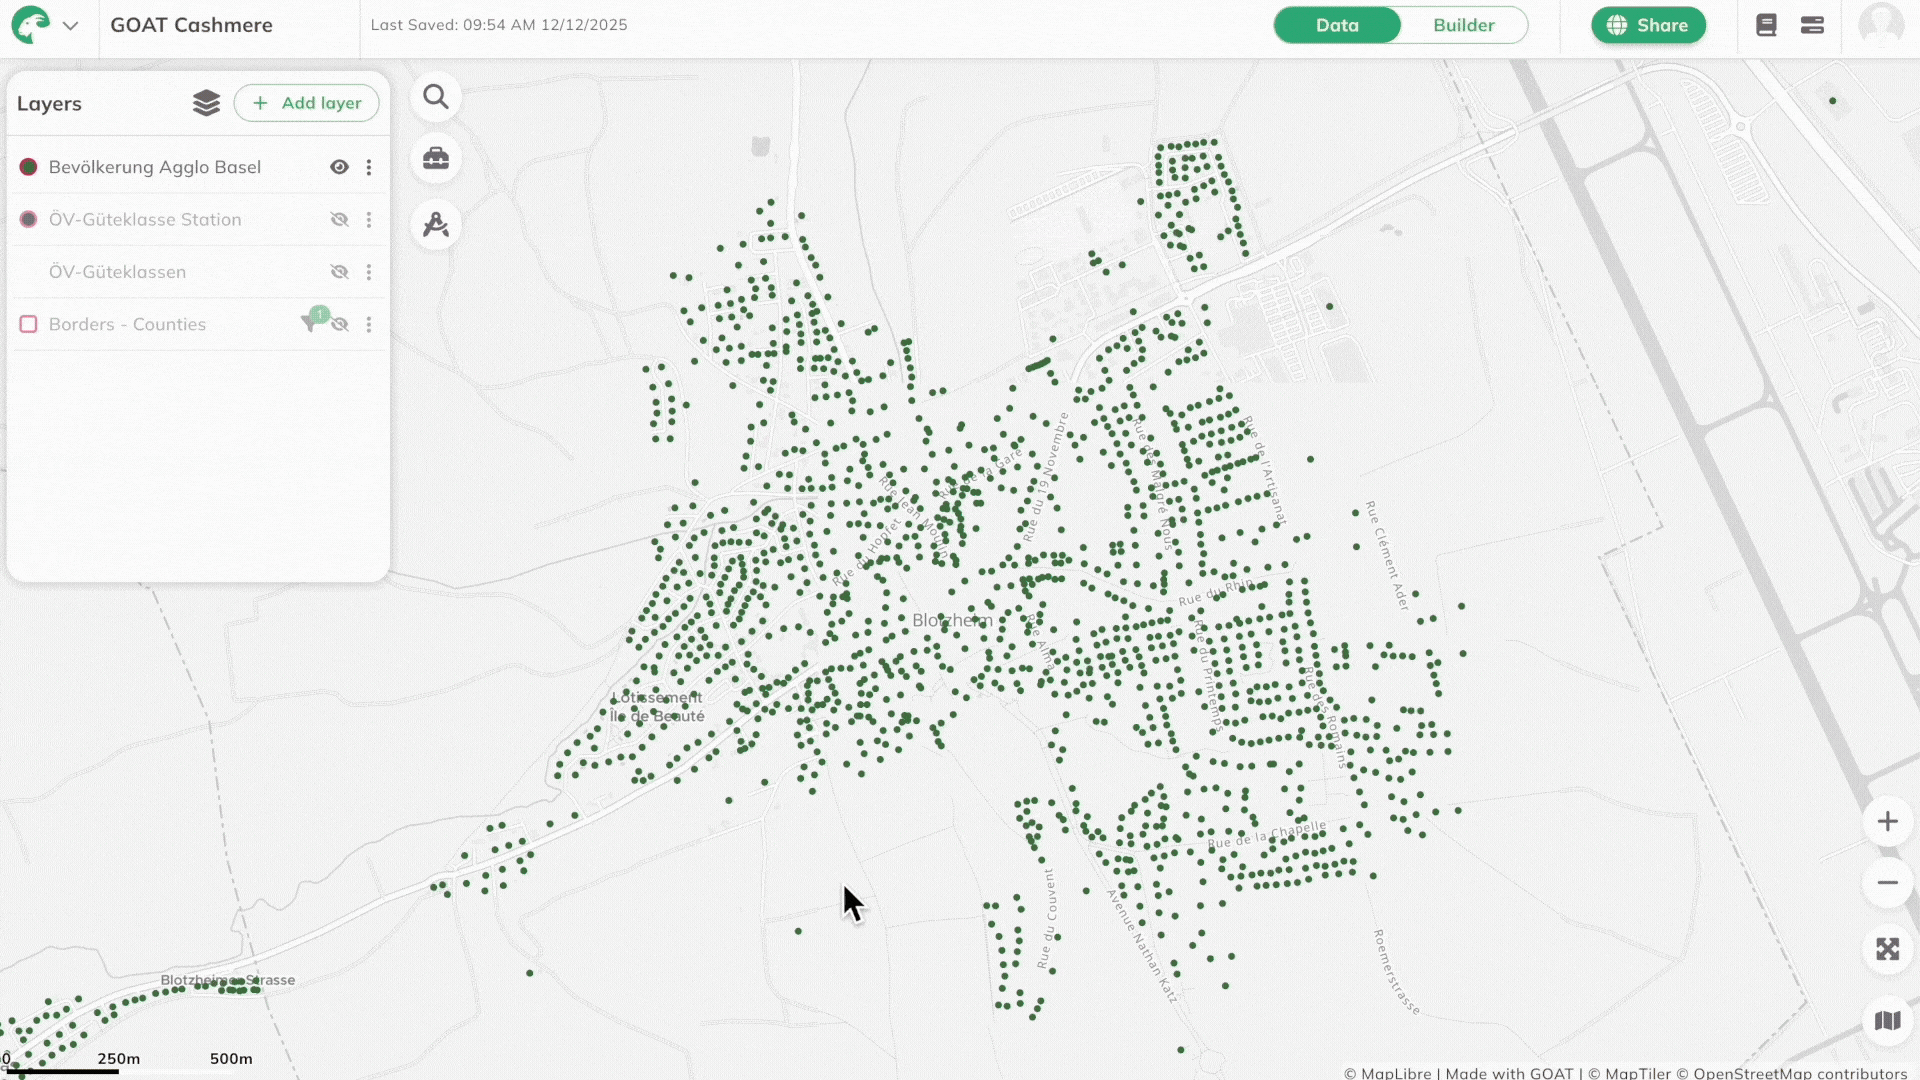This screenshot has width=1920, height=1080.
Task: Open the basemap selector
Action: click(x=1887, y=1021)
